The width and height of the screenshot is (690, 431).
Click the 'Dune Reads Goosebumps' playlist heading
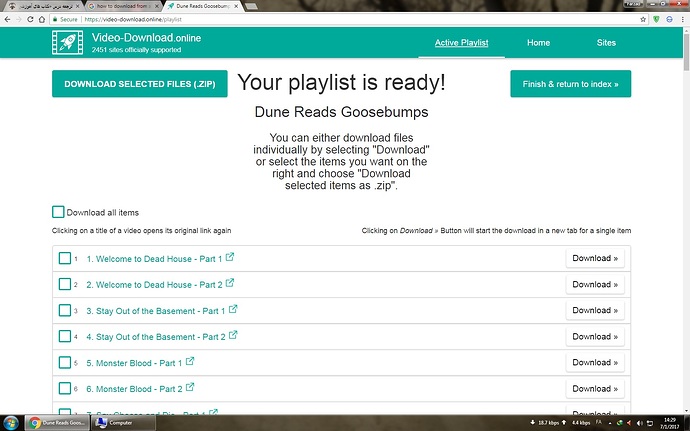[341, 112]
